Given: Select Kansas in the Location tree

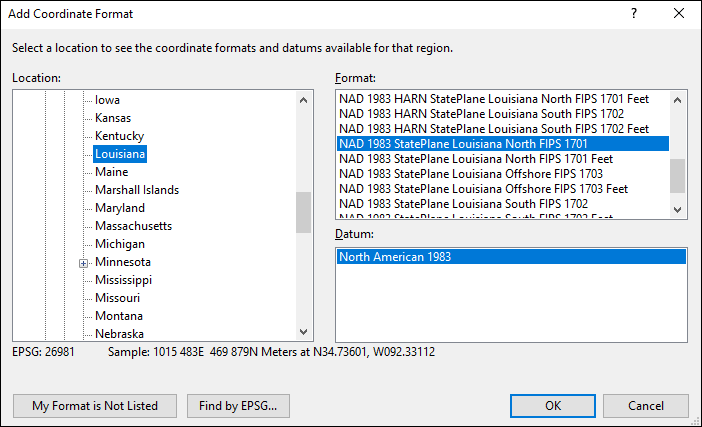Looking at the screenshot, I should point(113,118).
